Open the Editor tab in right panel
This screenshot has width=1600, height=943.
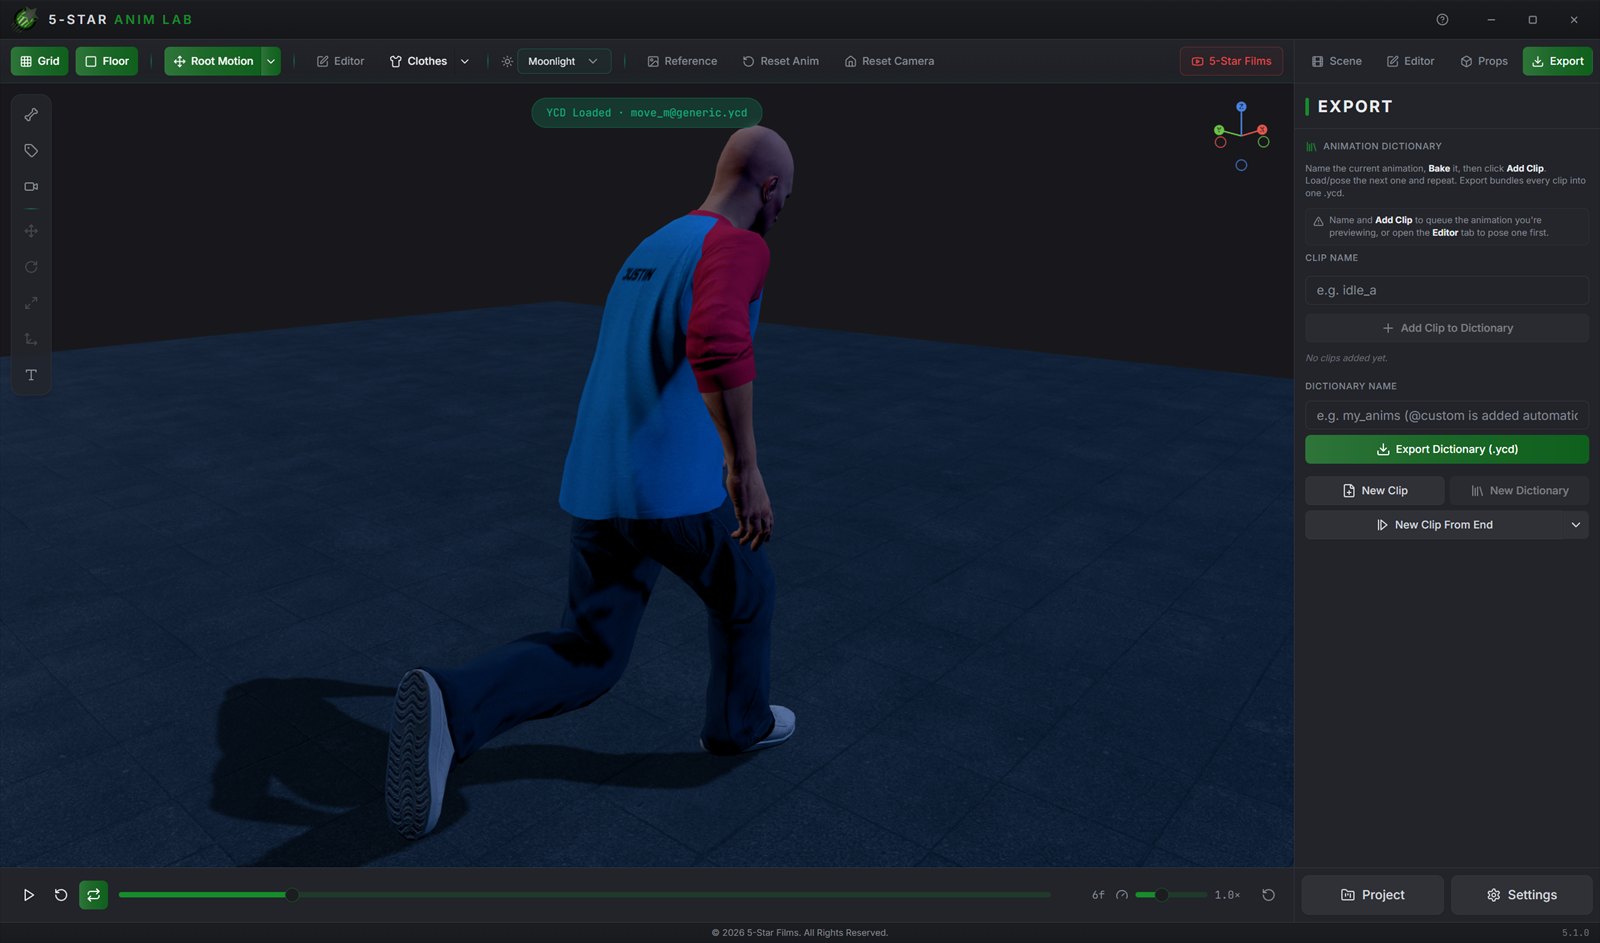click(1410, 61)
